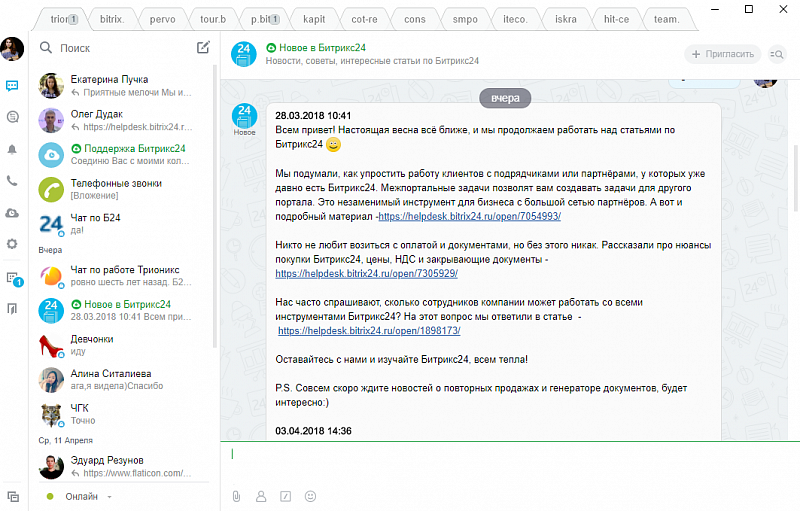
Task: Open the Чат по работе Трионикс conversation
Action: (x=122, y=276)
